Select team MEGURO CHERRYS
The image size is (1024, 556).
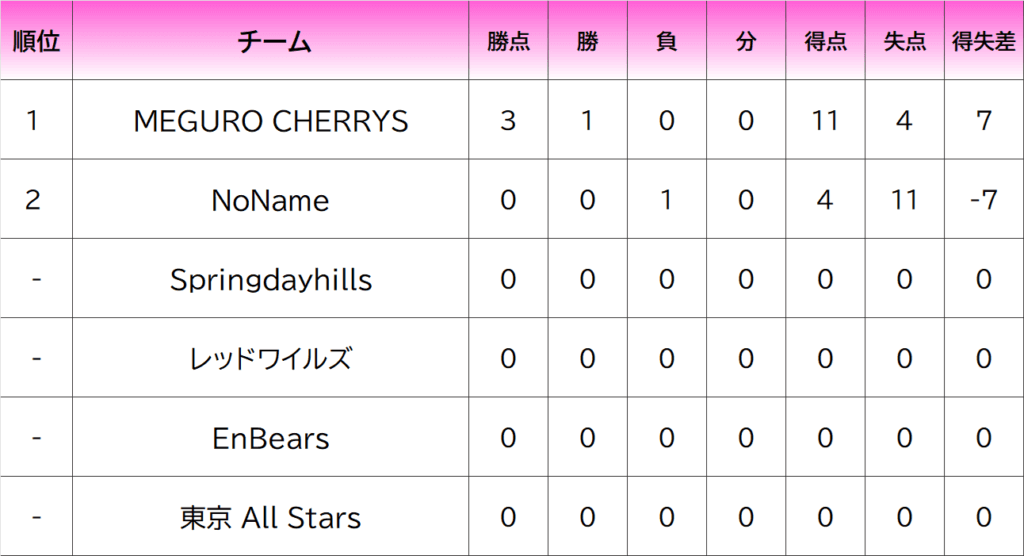(271, 121)
